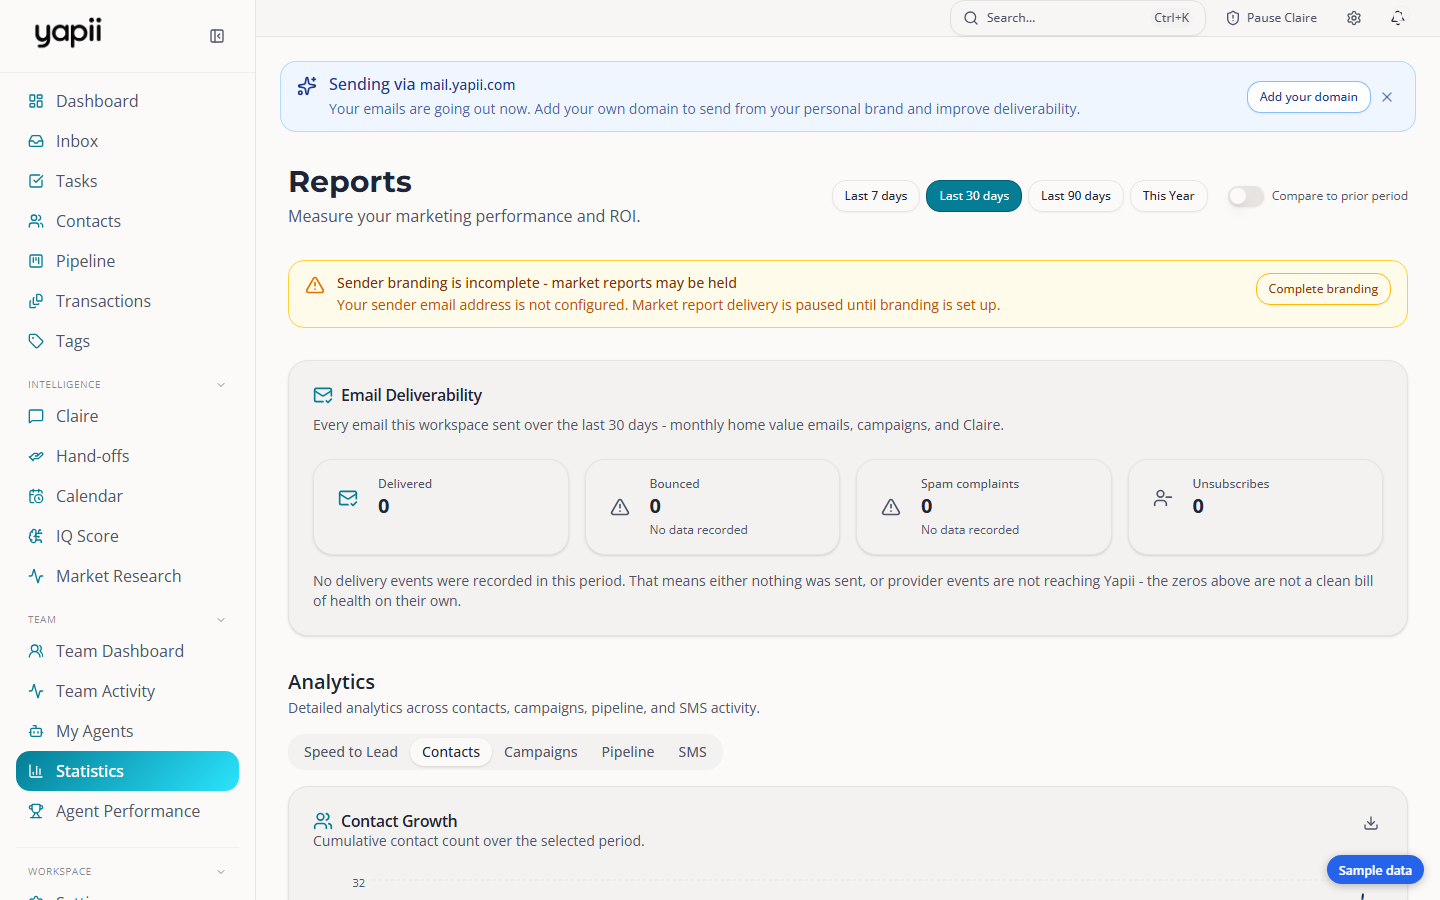This screenshot has height=900, width=1440.
Task: Click the sparkle icon in sending banner
Action: [x=307, y=86]
